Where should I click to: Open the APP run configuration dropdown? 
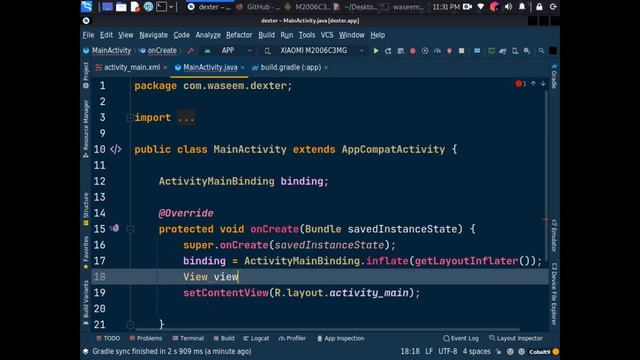[228, 51]
